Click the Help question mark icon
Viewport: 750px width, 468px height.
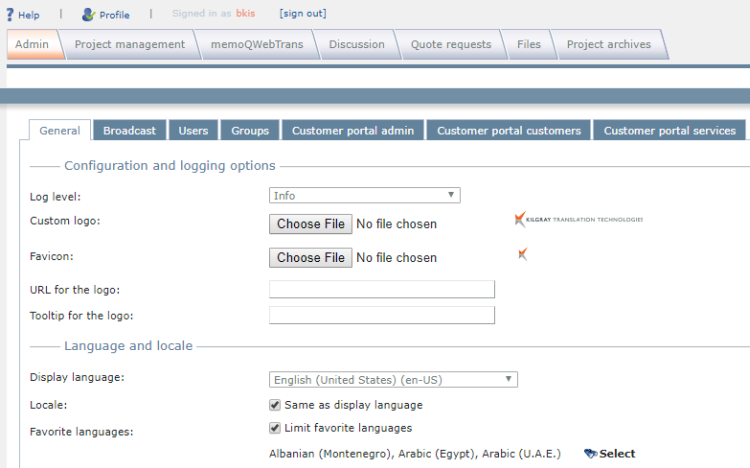coord(9,15)
